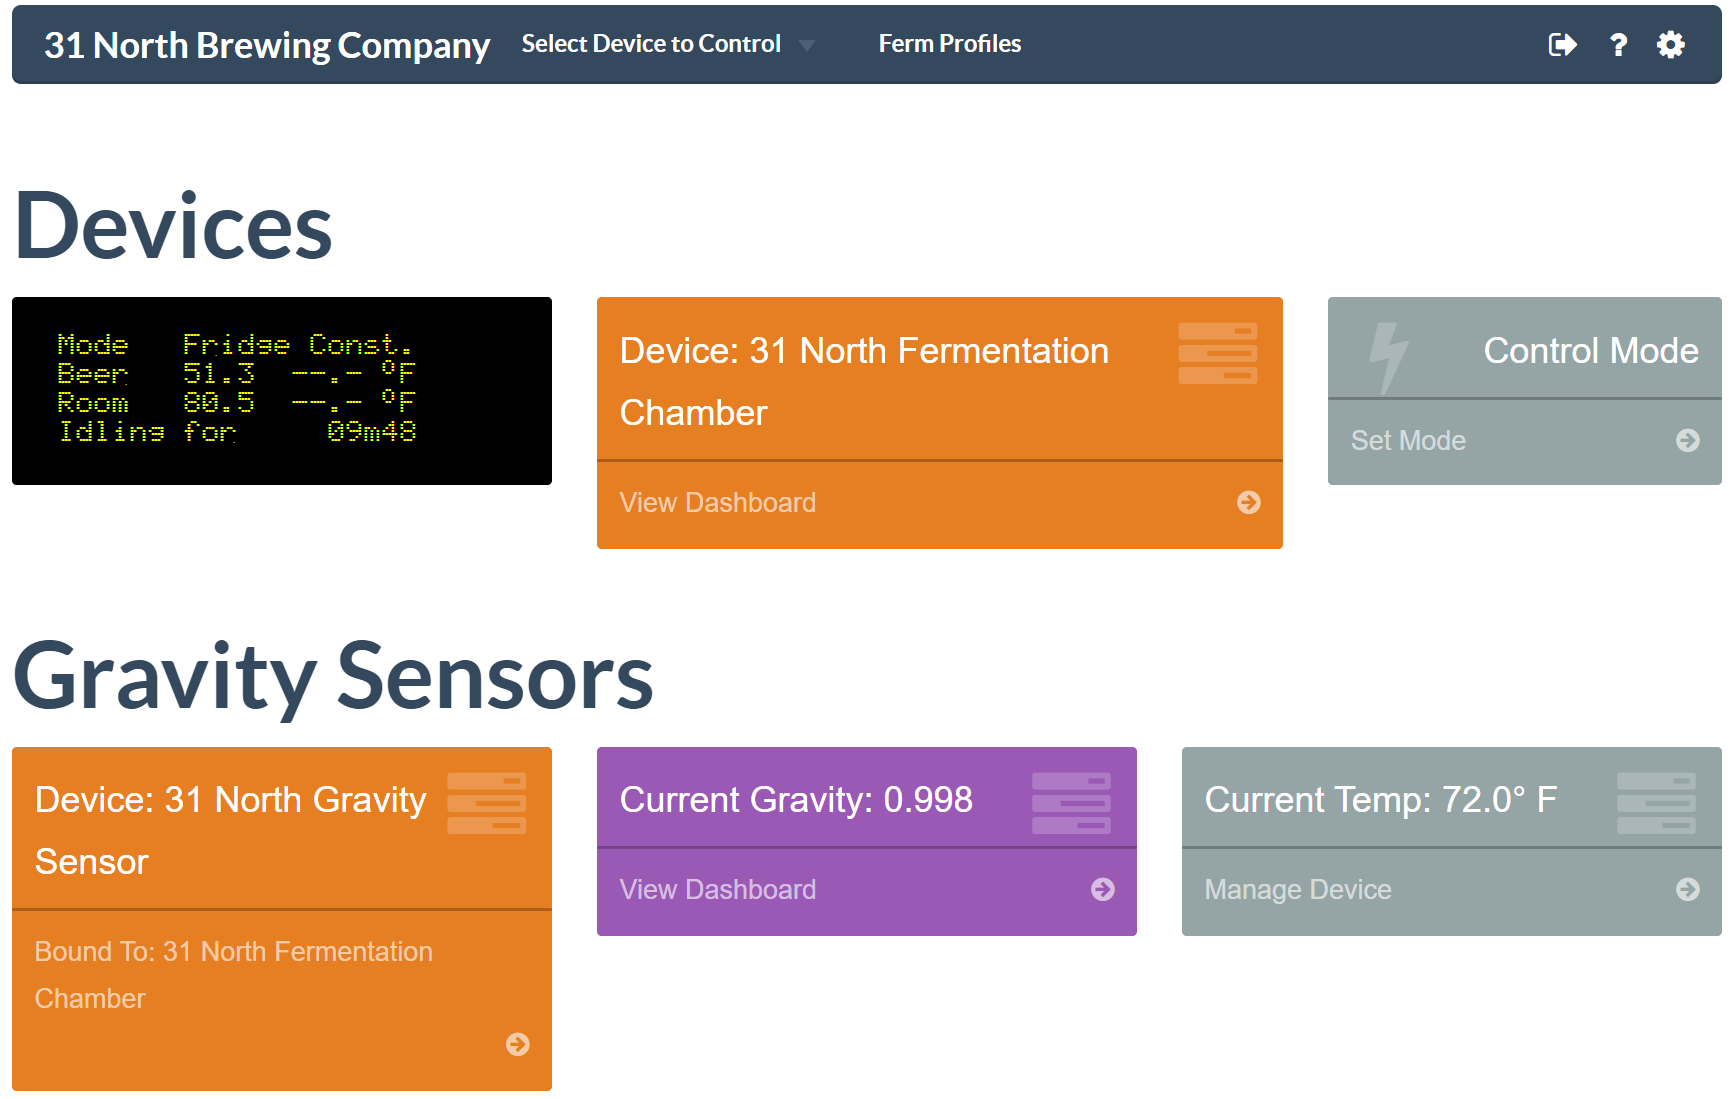The width and height of the screenshot is (1735, 1099).
Task: Expand Select Device to Control dropdown
Action: (x=651, y=44)
